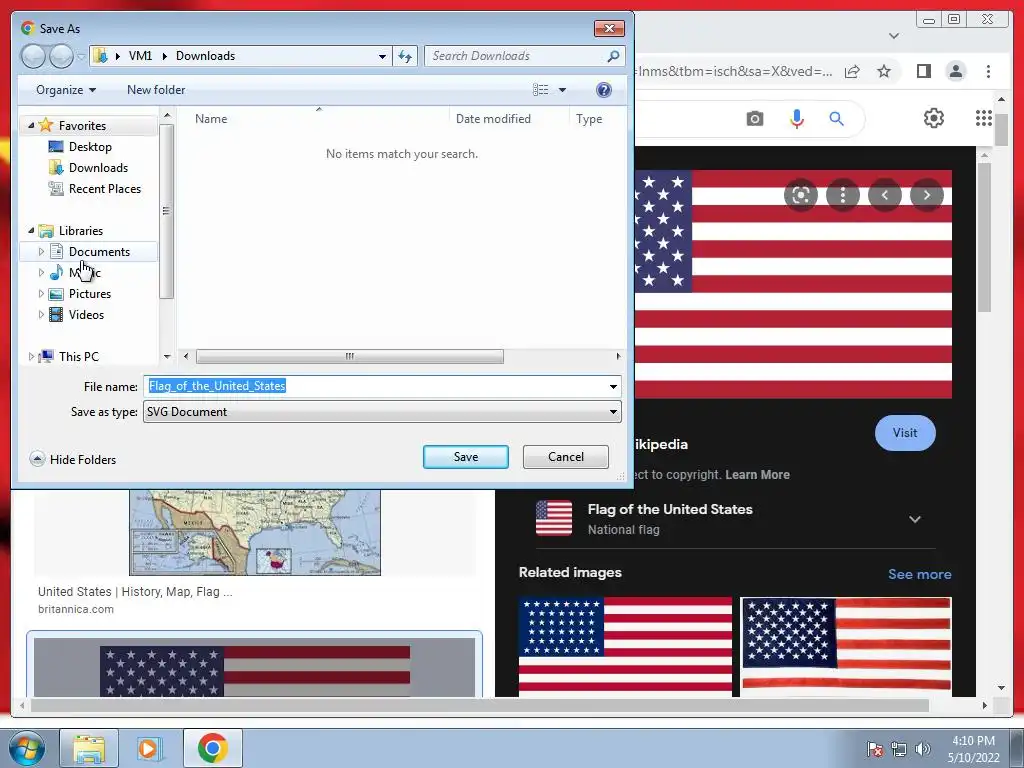Click the change view icon in Save As toolbar
The image size is (1024, 768).
pyautogui.click(x=541, y=90)
